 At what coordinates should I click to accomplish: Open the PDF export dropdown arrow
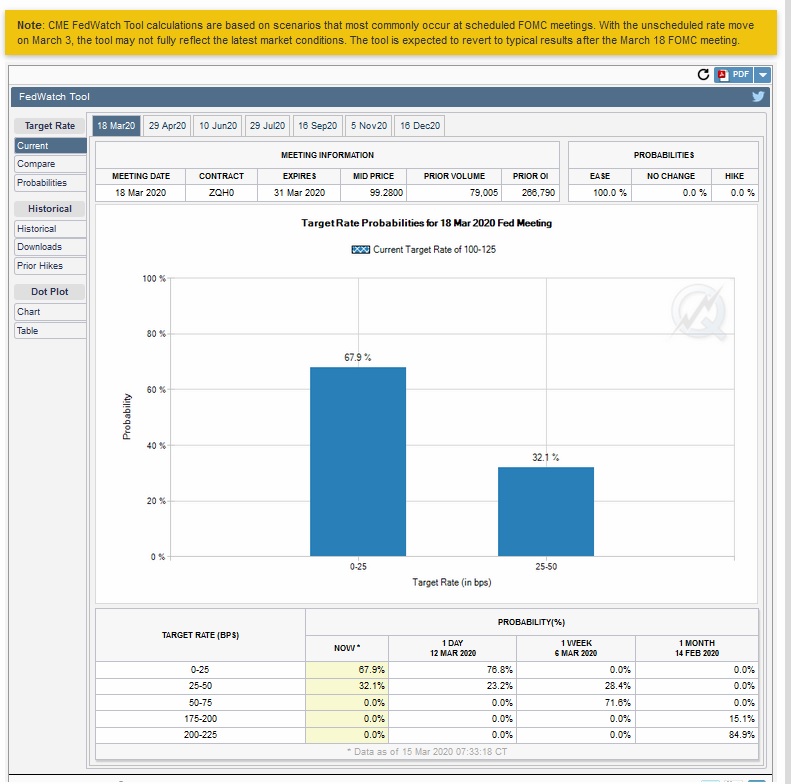762,75
